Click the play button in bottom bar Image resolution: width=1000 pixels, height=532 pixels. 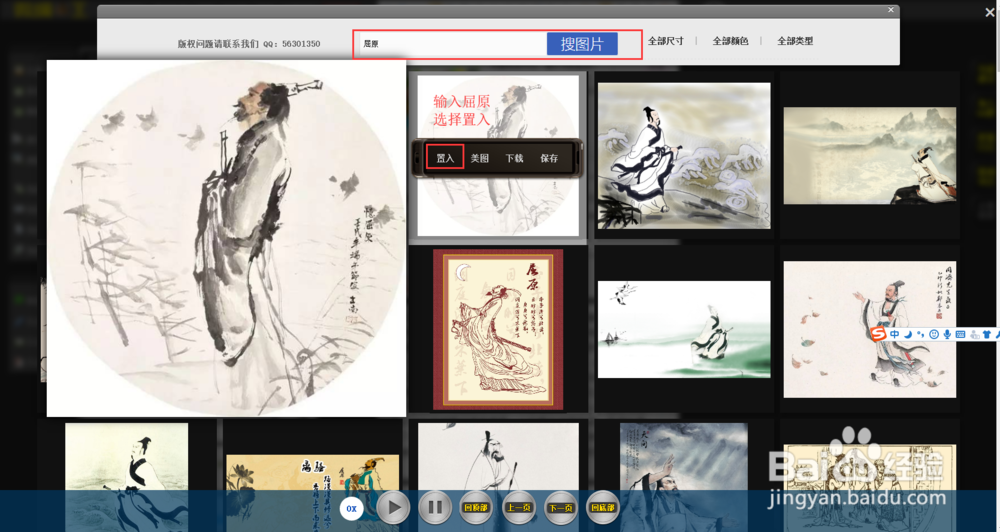(393, 508)
